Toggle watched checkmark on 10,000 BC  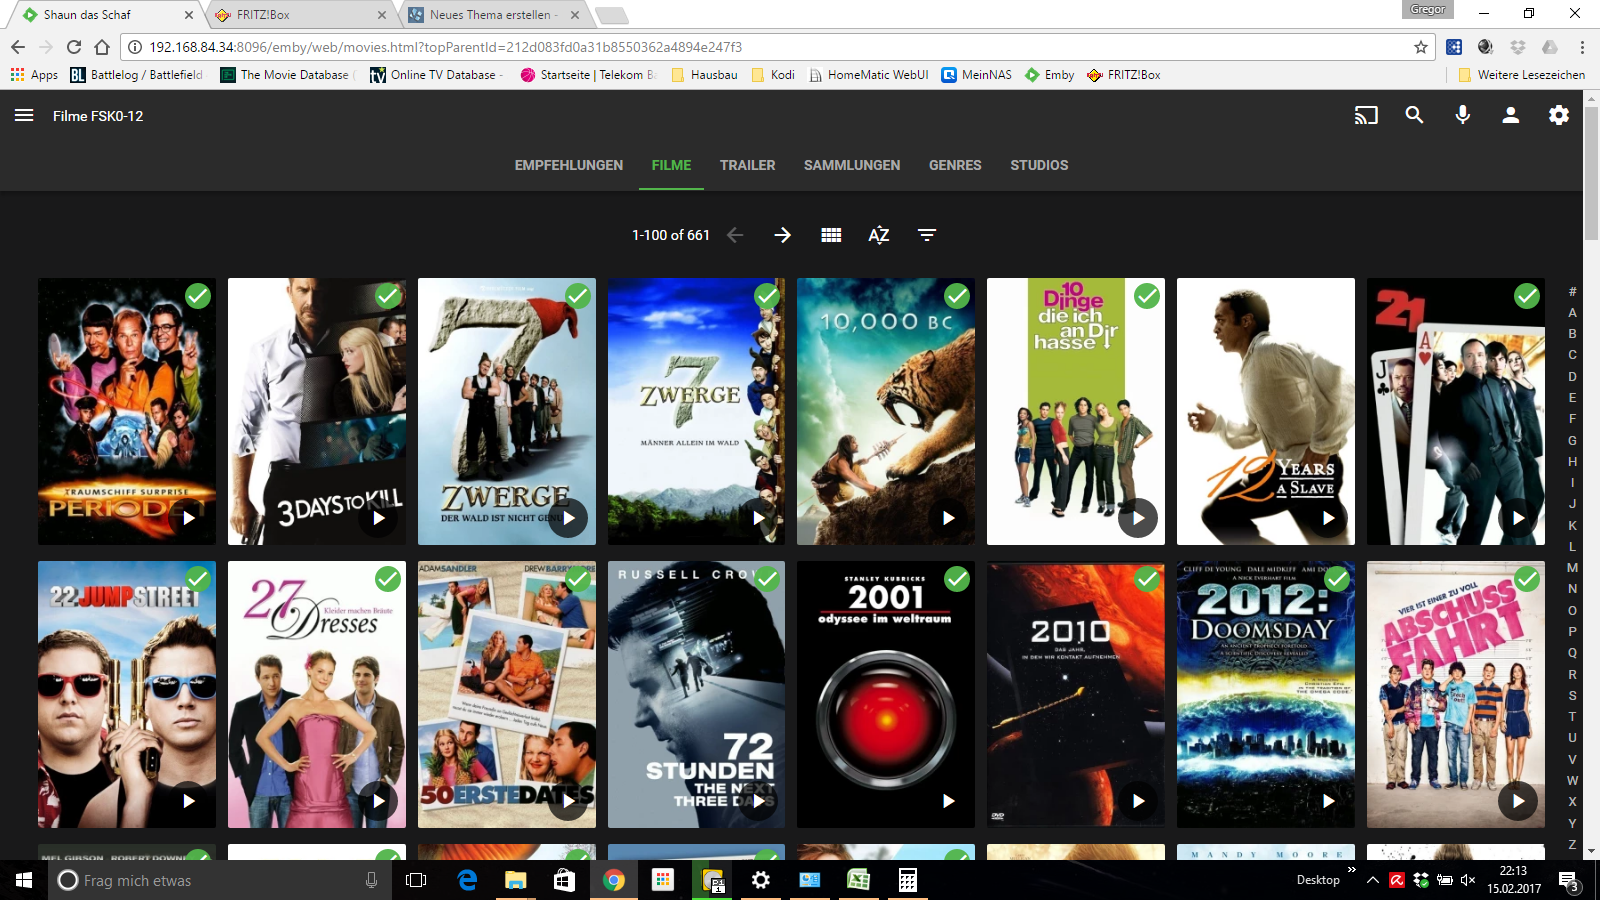coord(957,296)
